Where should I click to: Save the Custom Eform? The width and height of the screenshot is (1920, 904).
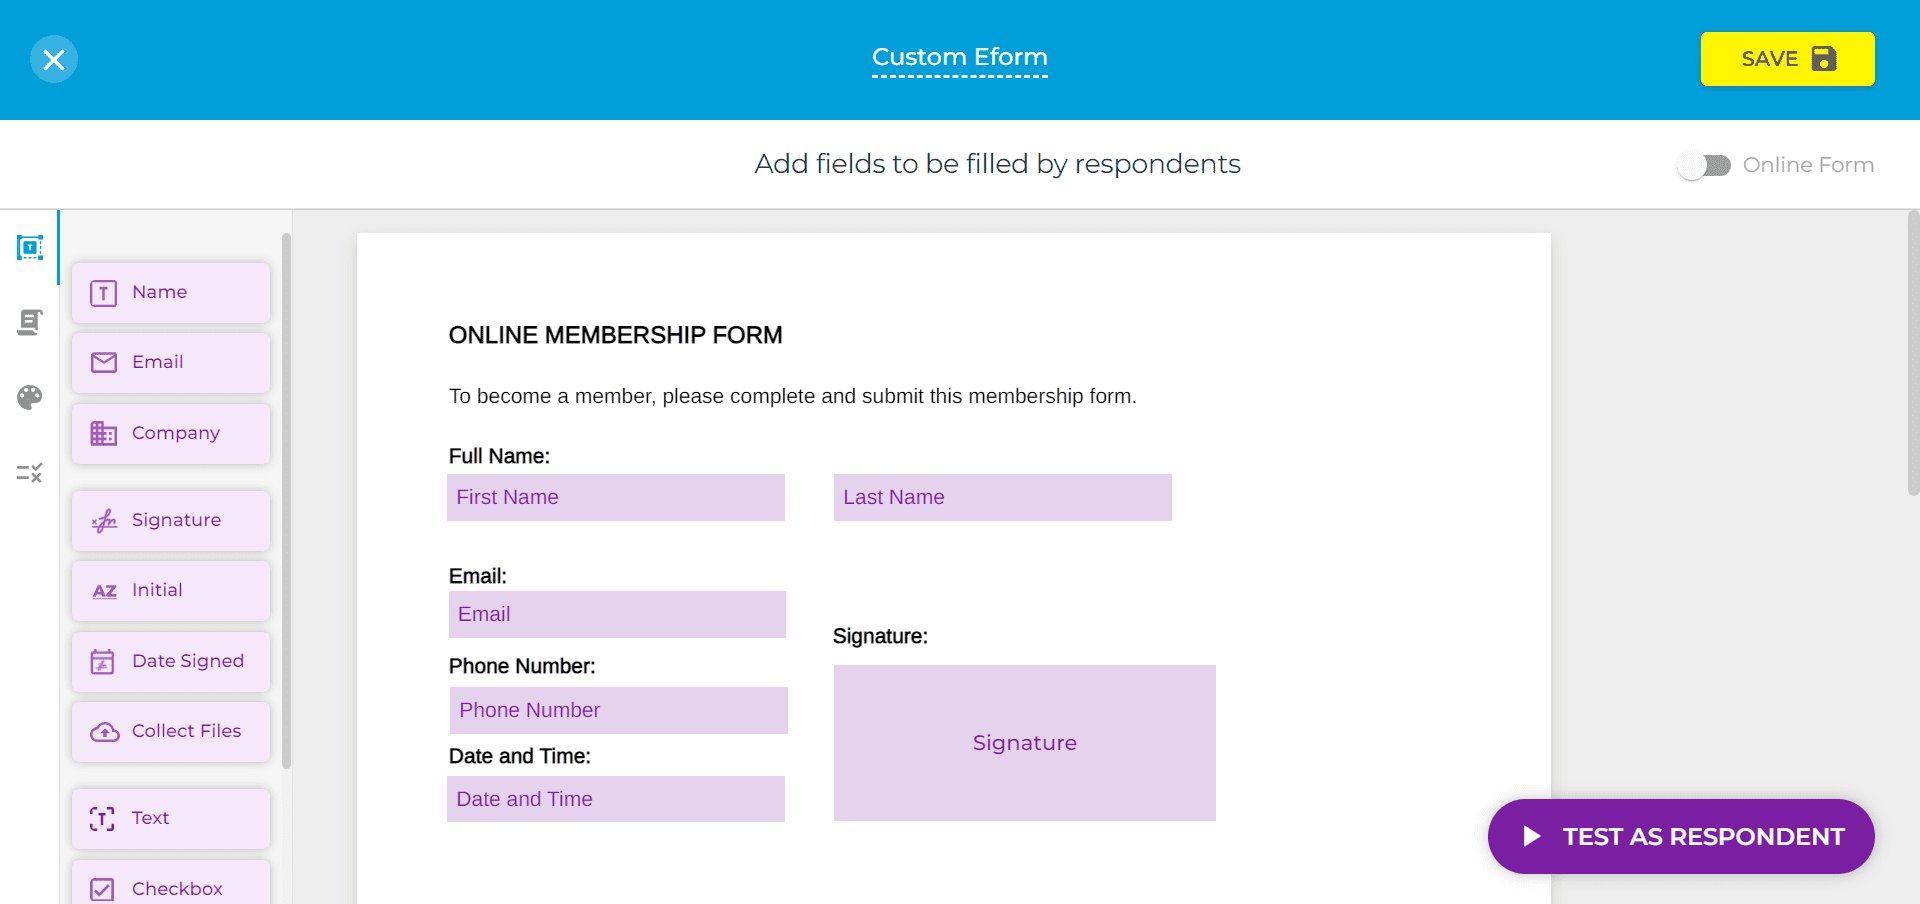(1787, 58)
